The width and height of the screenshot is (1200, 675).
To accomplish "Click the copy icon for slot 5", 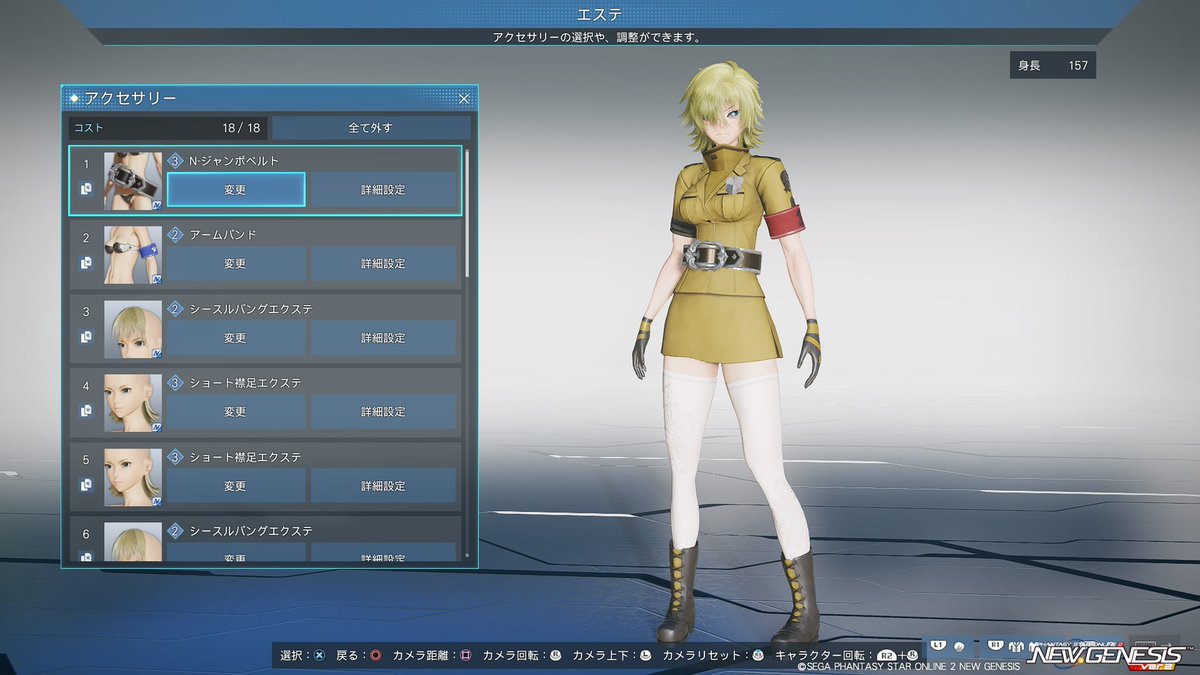I will (x=86, y=485).
